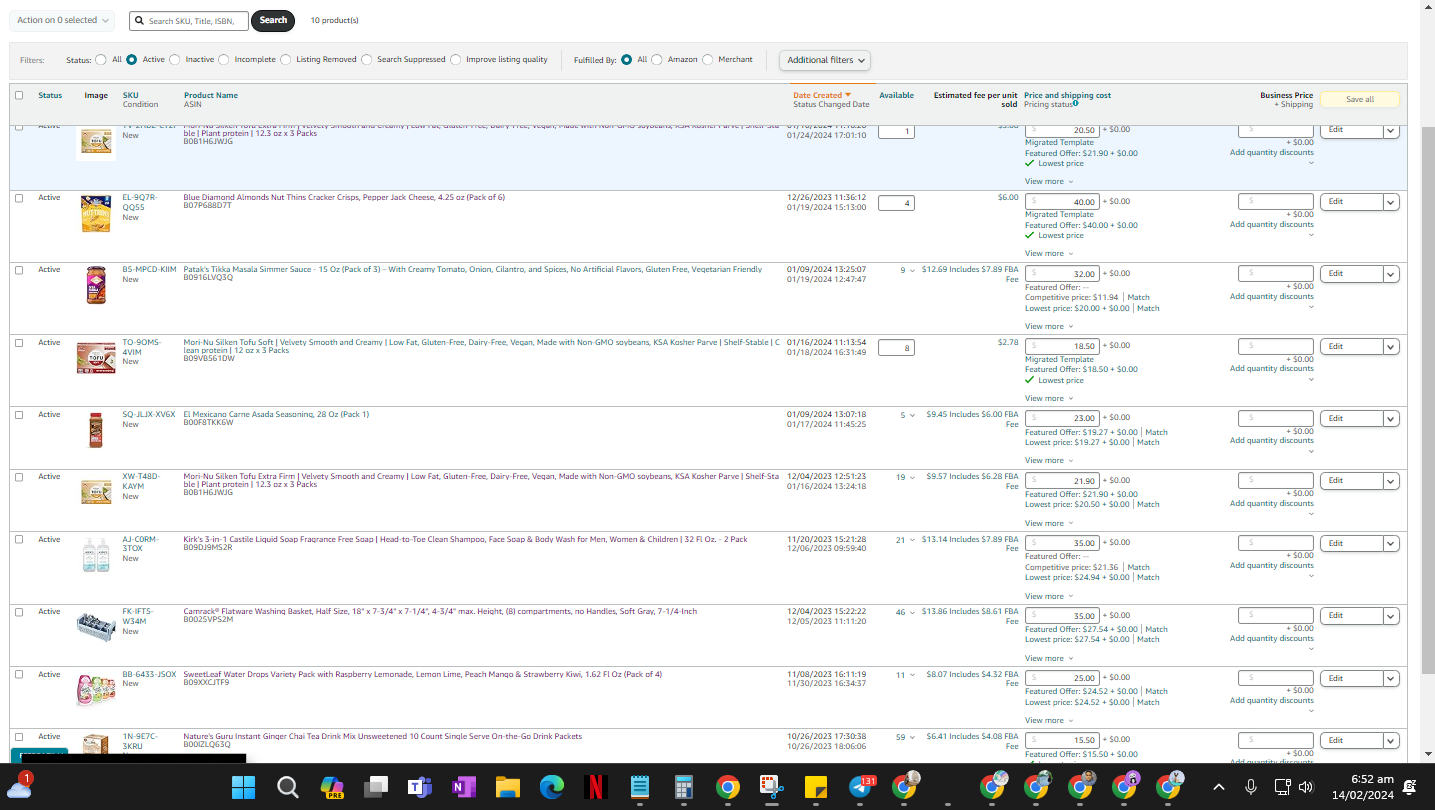The height and width of the screenshot is (810, 1435).
Task: Expand the Additional filters dropdown
Action: click(825, 60)
